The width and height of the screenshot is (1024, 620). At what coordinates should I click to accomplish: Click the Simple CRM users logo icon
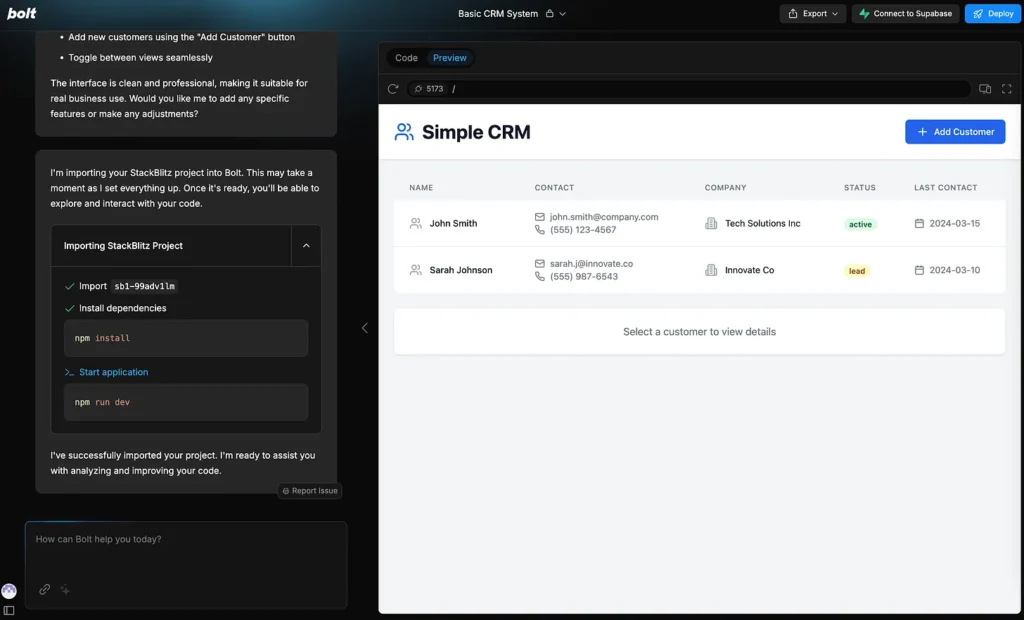(x=404, y=132)
